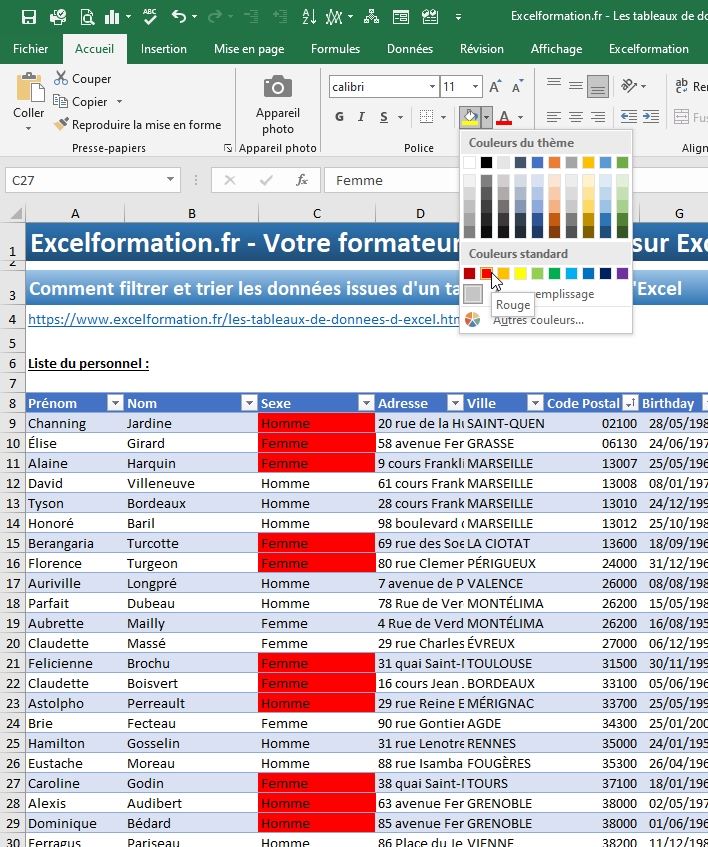Expand the Name Box dropdown for C27
The image size is (708, 847).
click(170, 180)
